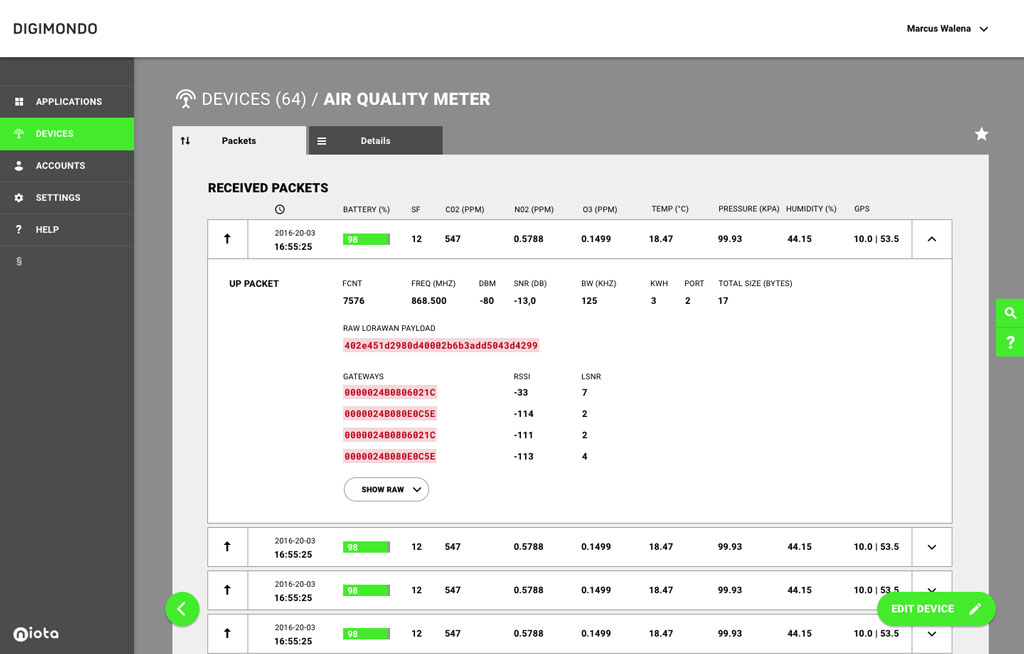Image resolution: width=1024 pixels, height=654 pixels.
Task: Collapse the expanded first packet row
Action: [x=932, y=239]
